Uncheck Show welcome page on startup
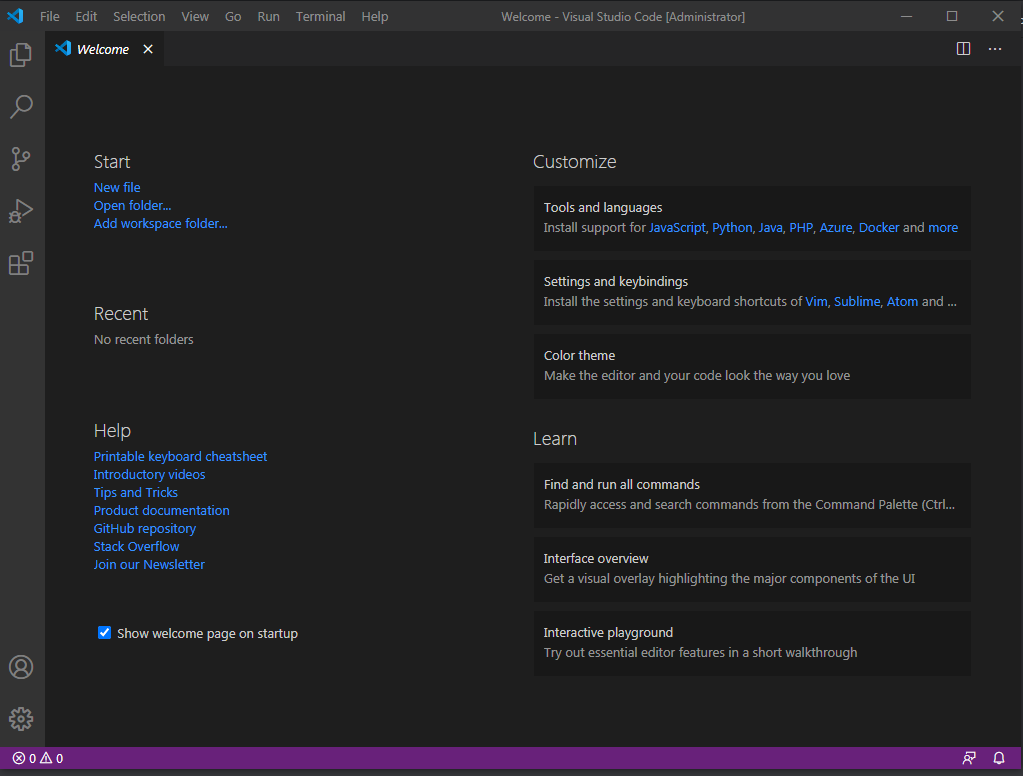 [x=104, y=633]
